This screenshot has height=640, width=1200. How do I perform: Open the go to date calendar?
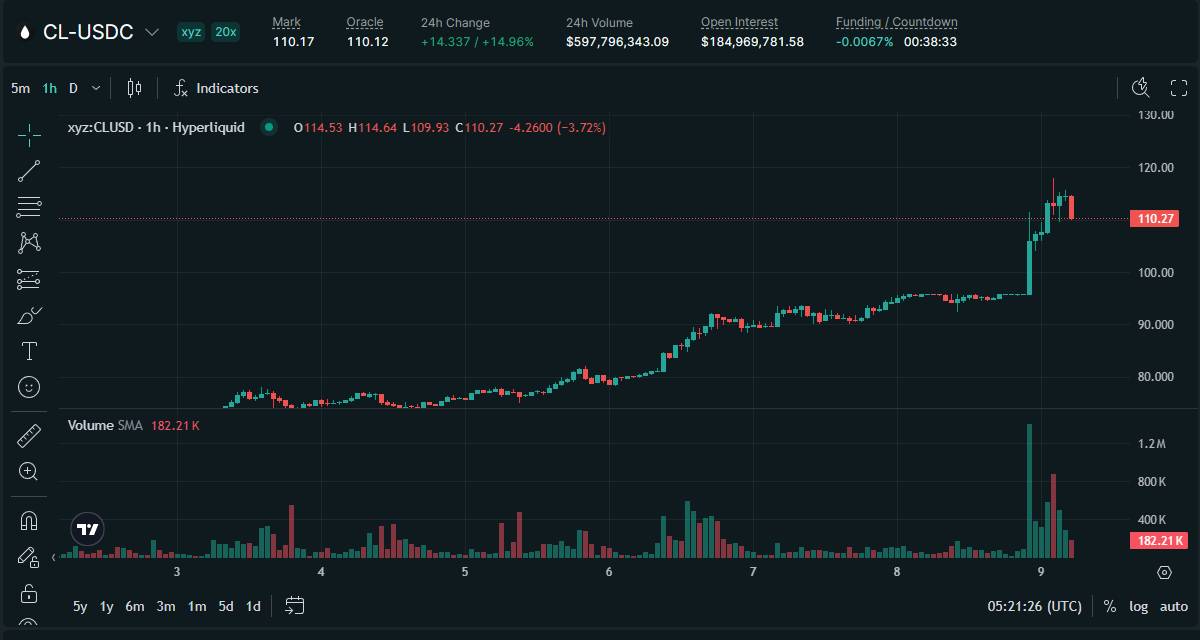[x=294, y=606]
